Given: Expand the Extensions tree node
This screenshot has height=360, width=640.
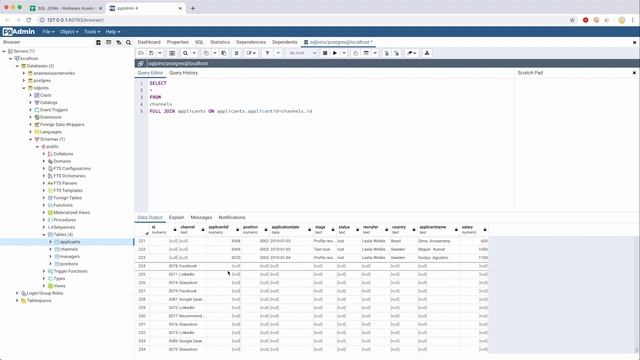Looking at the screenshot, I should (x=30, y=118).
